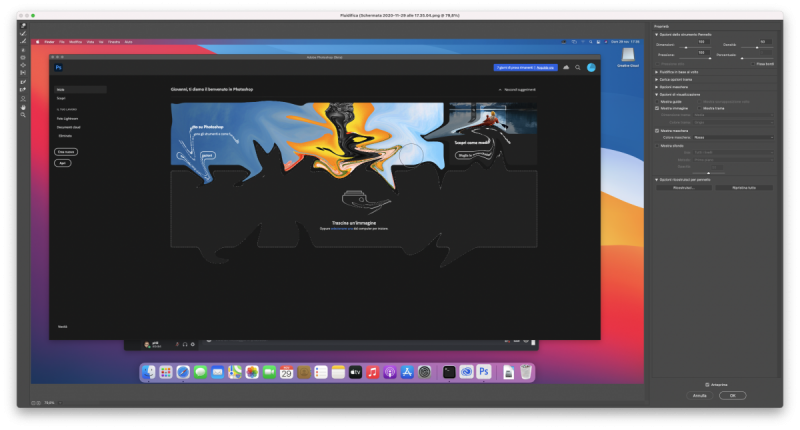Click the Densità slider
The height and width of the screenshot is (430, 800).
point(757,47)
